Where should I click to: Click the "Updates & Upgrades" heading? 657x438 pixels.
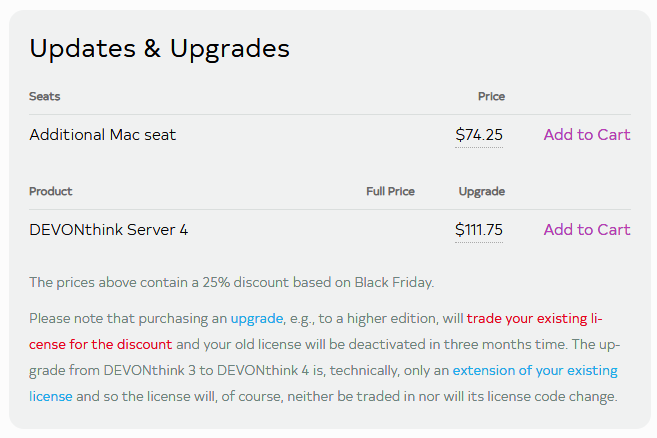160,48
